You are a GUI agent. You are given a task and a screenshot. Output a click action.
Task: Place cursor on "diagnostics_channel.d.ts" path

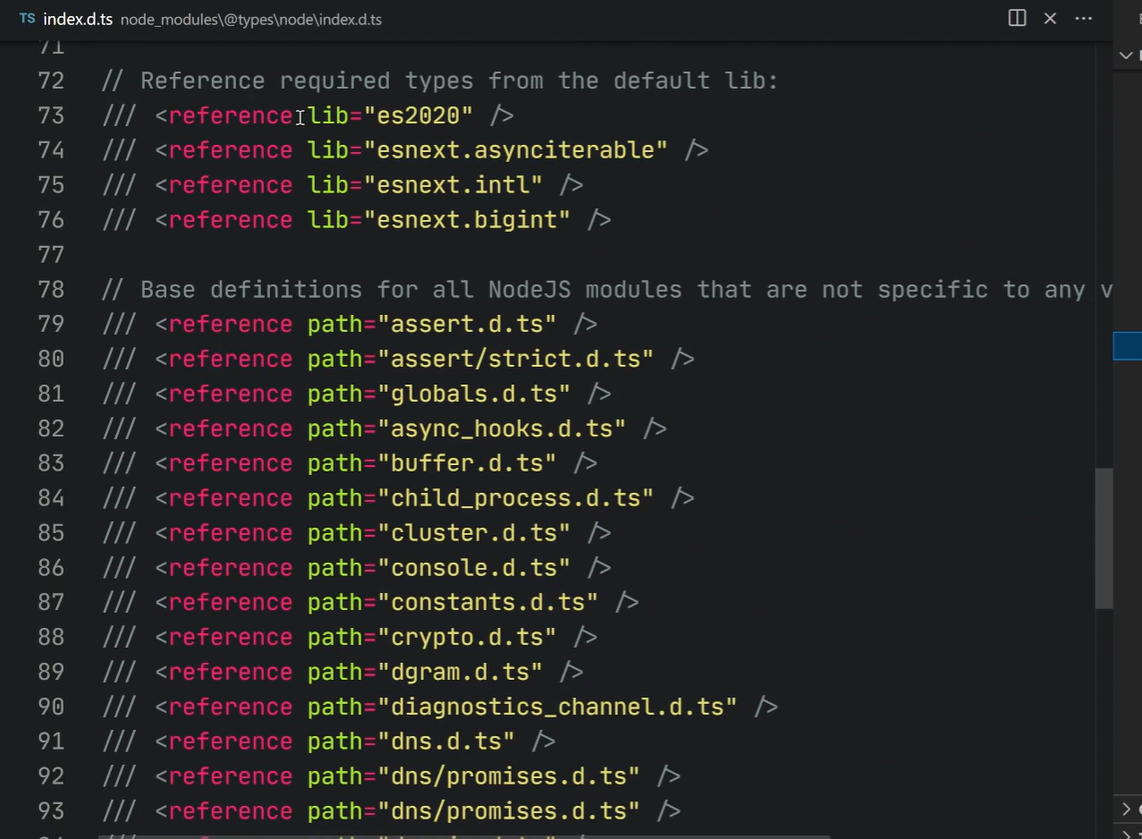(x=557, y=707)
